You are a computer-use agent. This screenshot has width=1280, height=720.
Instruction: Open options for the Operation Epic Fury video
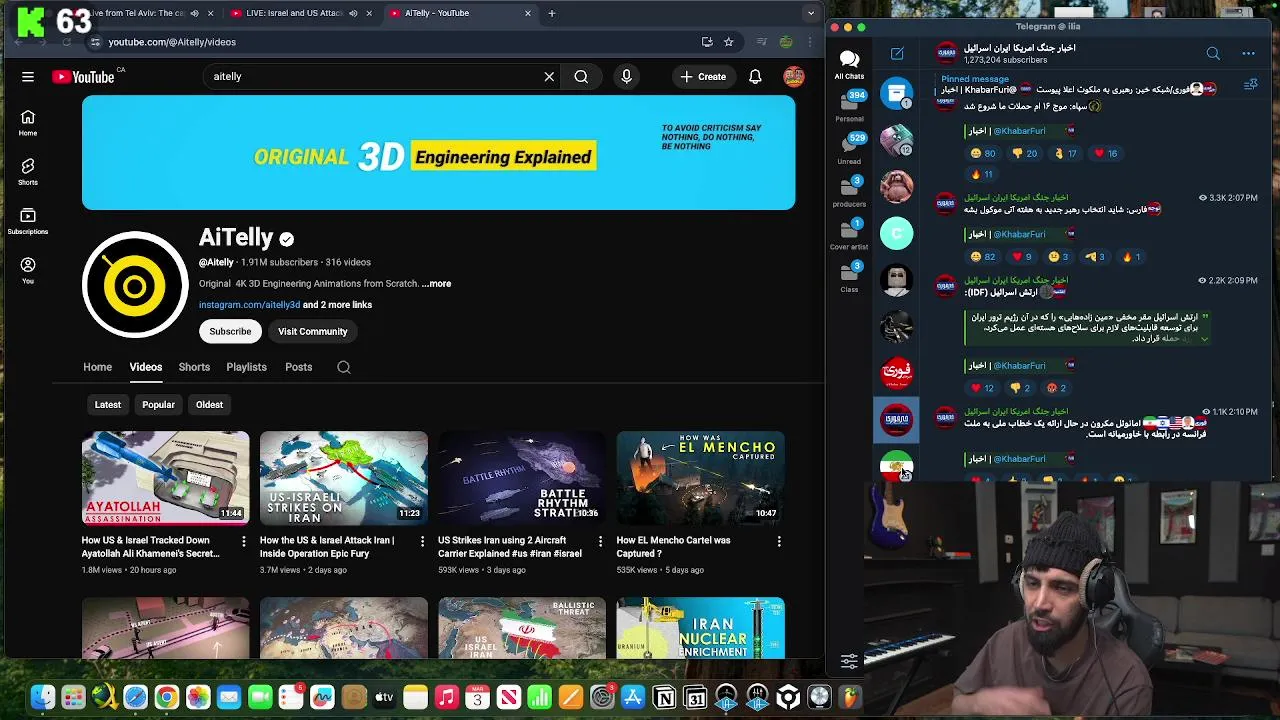(x=422, y=541)
